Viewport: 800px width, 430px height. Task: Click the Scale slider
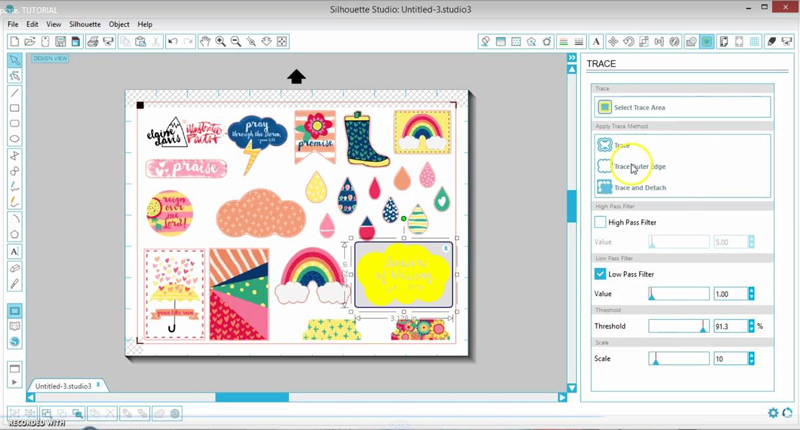pos(679,359)
